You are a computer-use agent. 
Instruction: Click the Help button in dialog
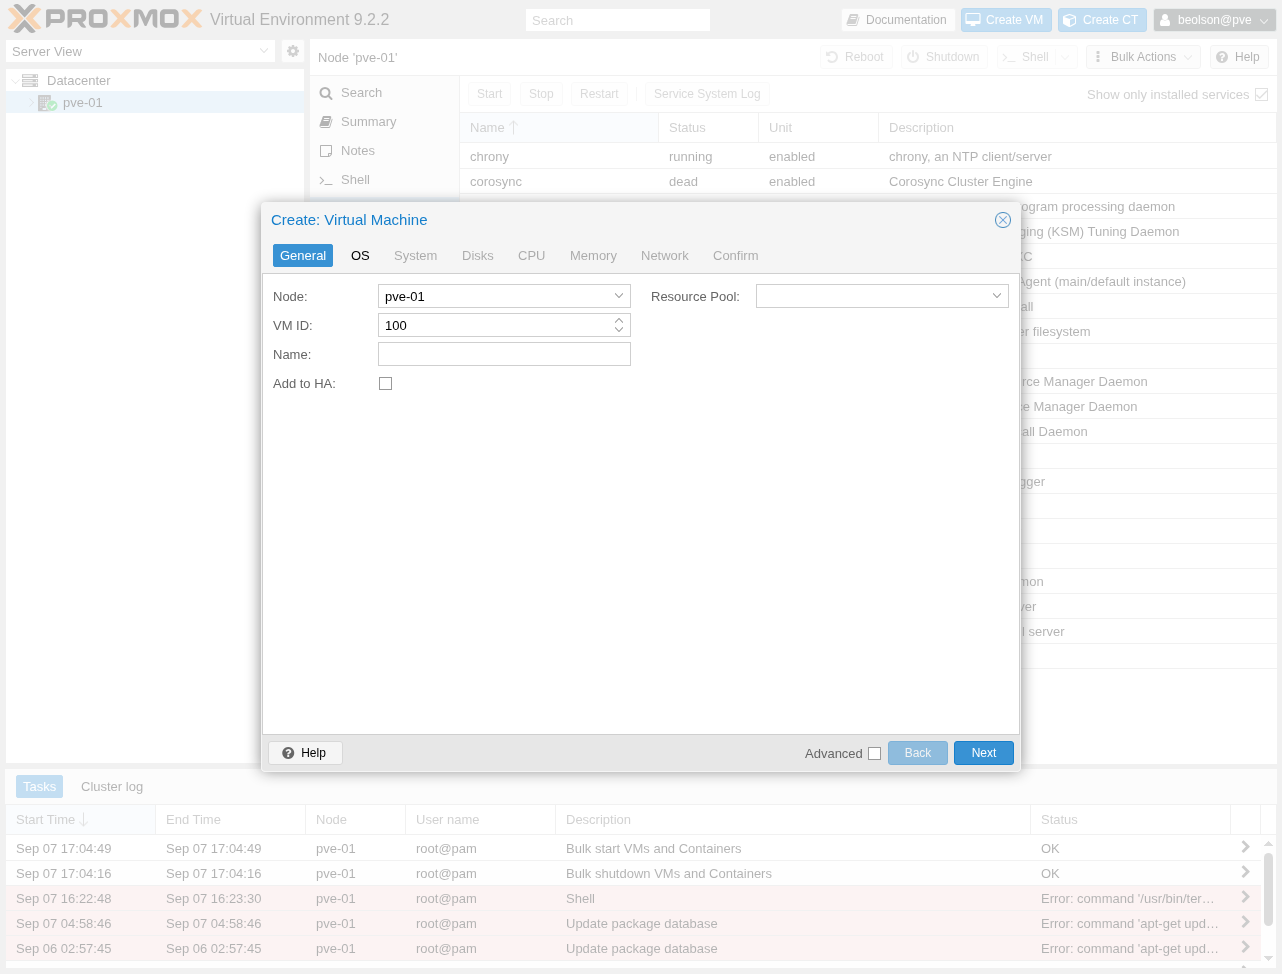click(x=305, y=753)
